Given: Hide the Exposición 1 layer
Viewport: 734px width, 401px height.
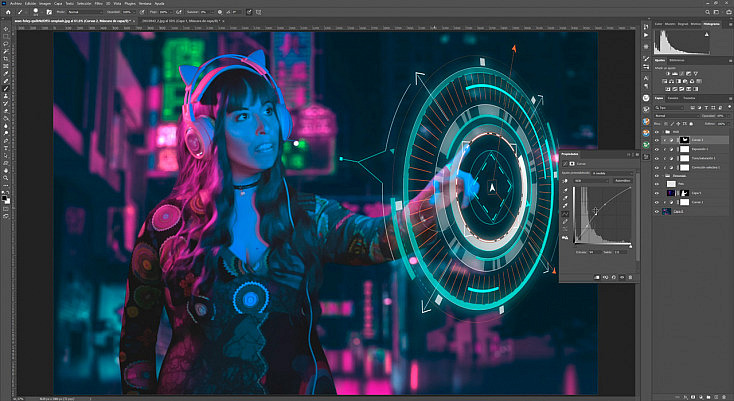Looking at the screenshot, I should (657, 149).
